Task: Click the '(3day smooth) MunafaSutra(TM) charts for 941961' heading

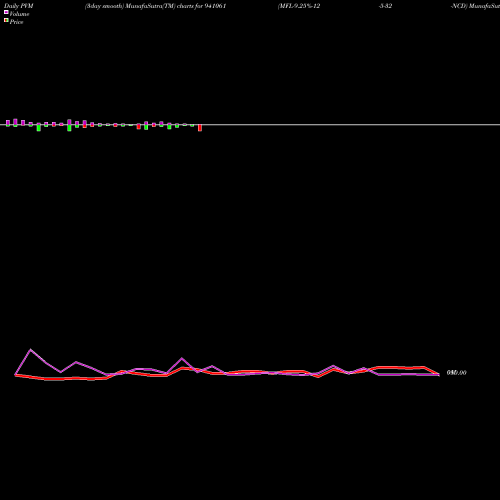Action: coord(156,6)
